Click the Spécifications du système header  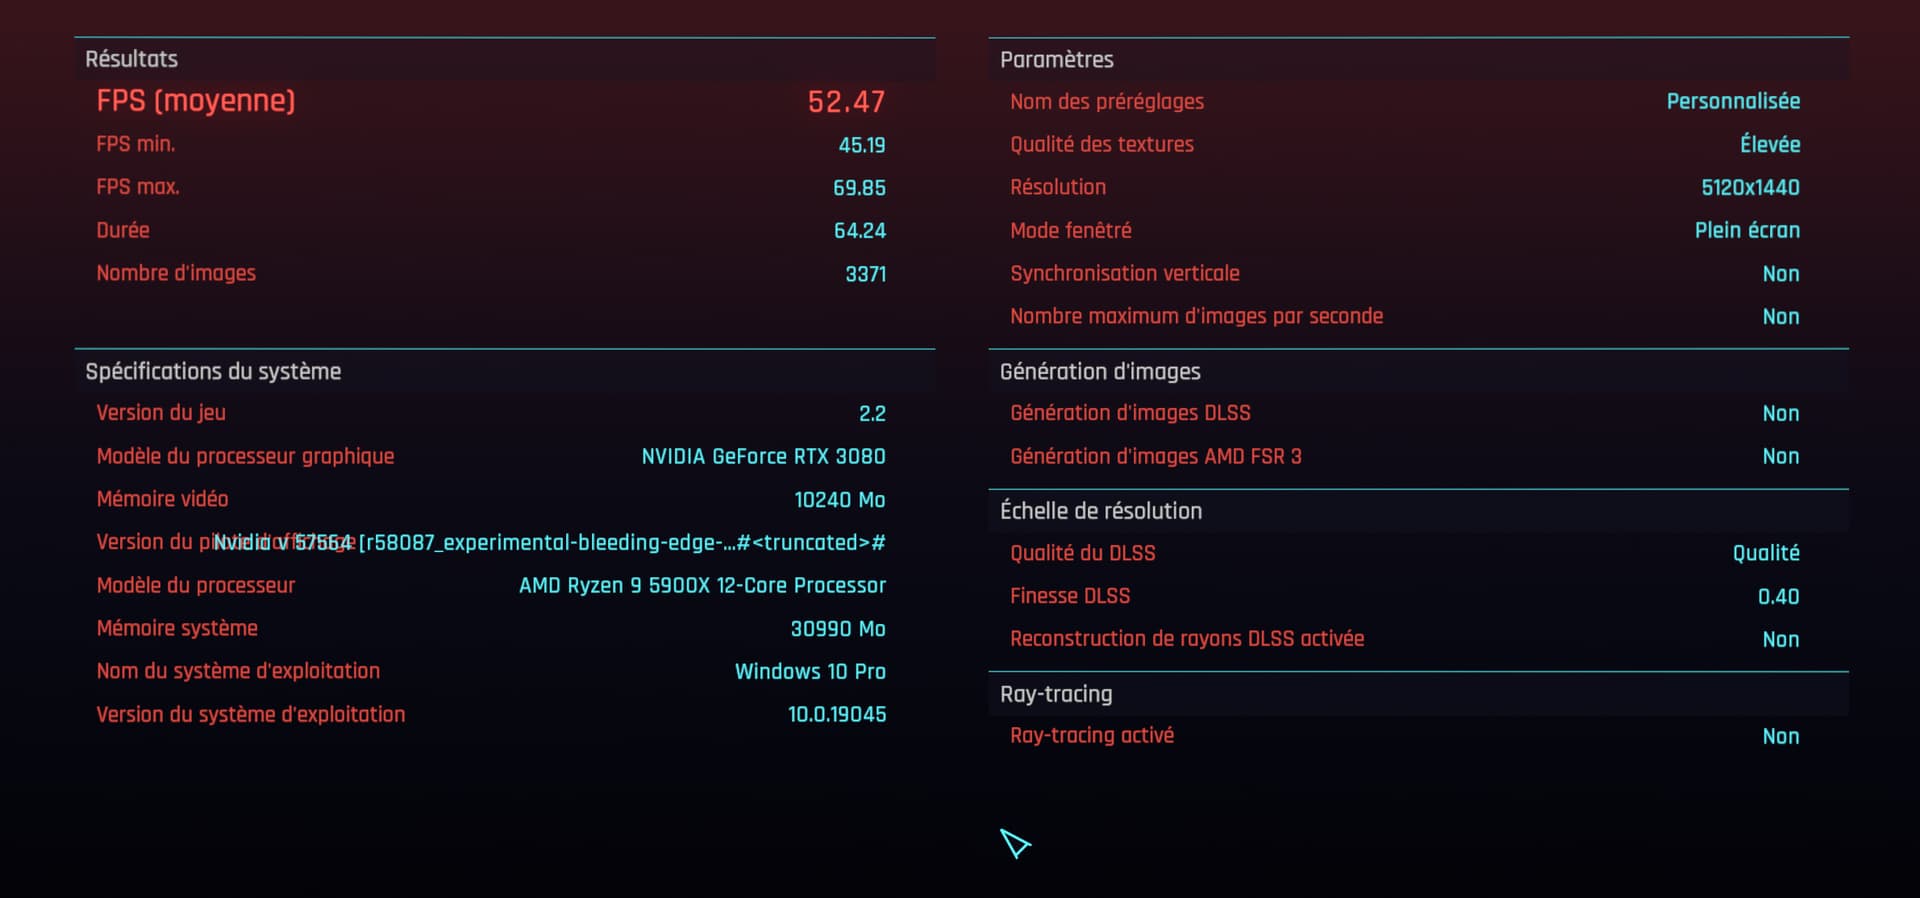pyautogui.click(x=213, y=371)
